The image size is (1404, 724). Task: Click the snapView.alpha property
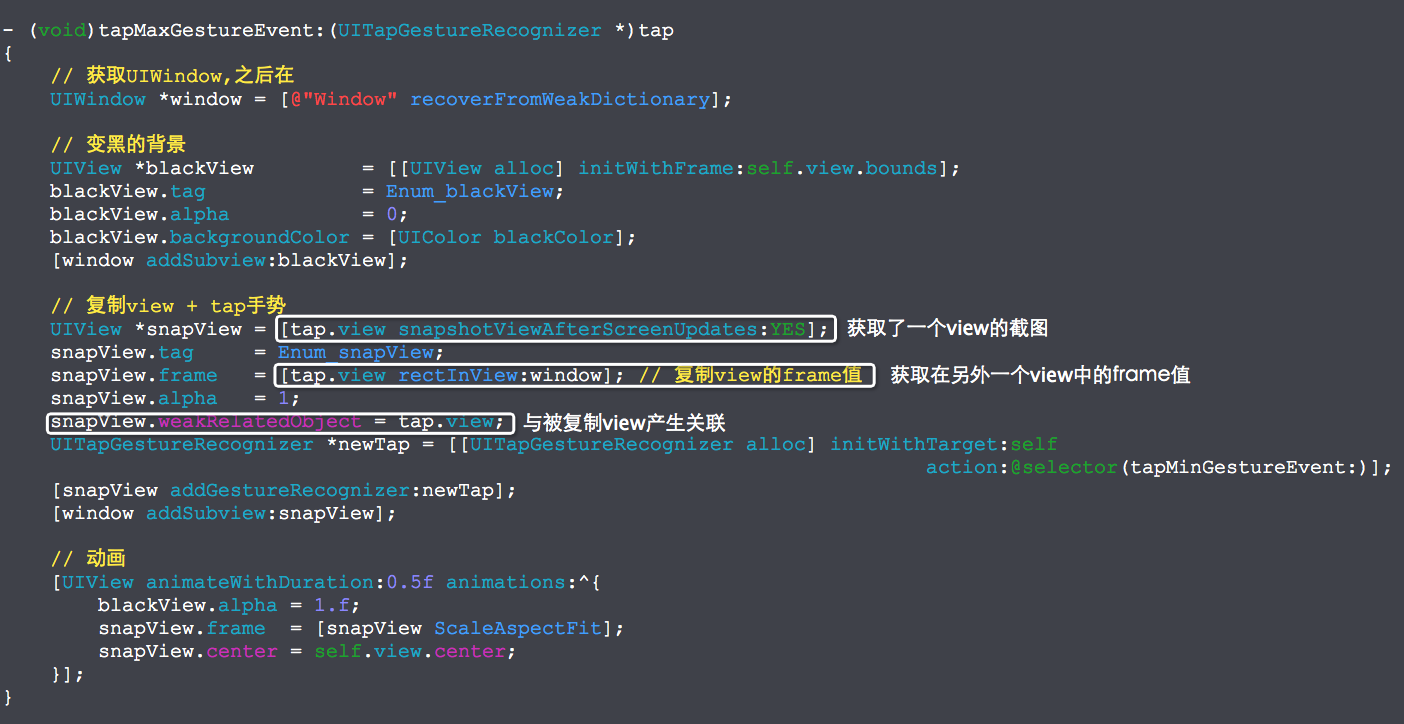click(x=134, y=398)
